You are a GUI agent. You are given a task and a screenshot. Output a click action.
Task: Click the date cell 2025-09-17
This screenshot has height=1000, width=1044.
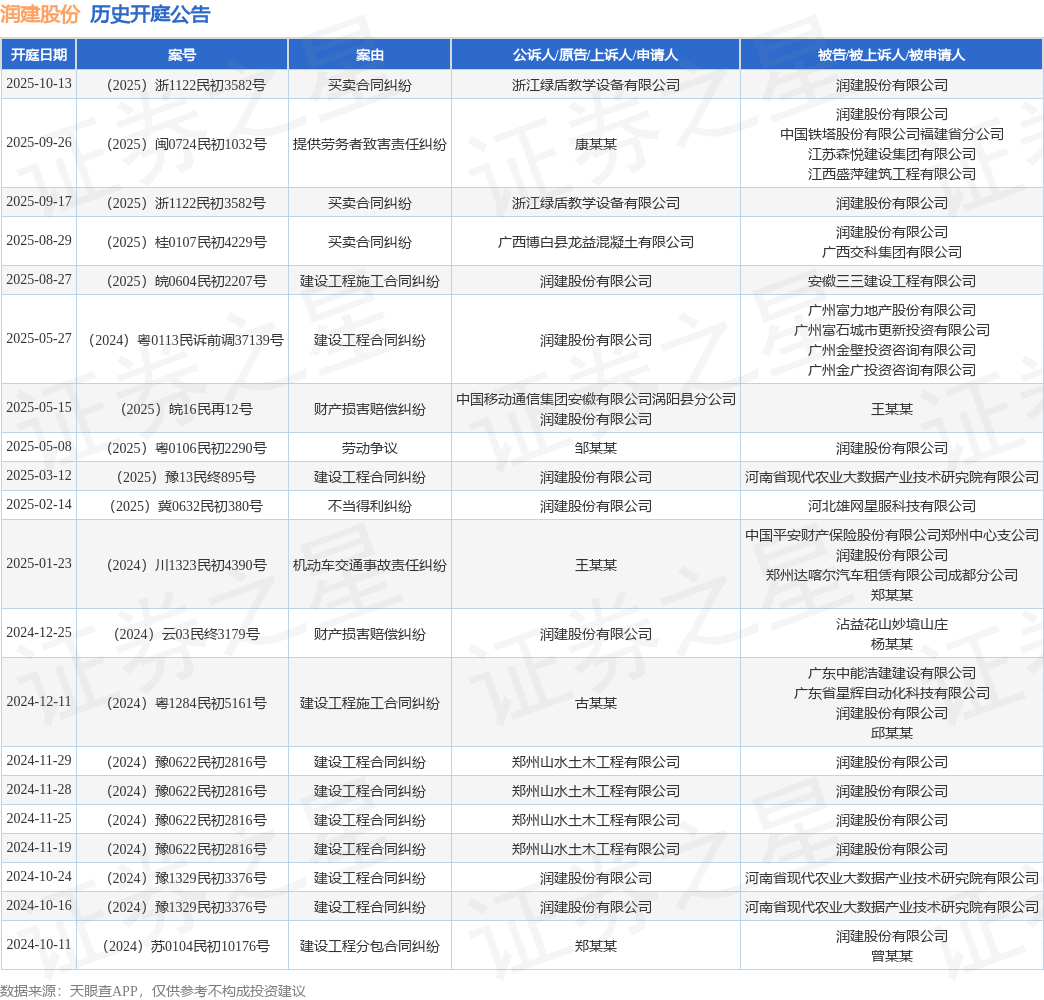coord(39,201)
